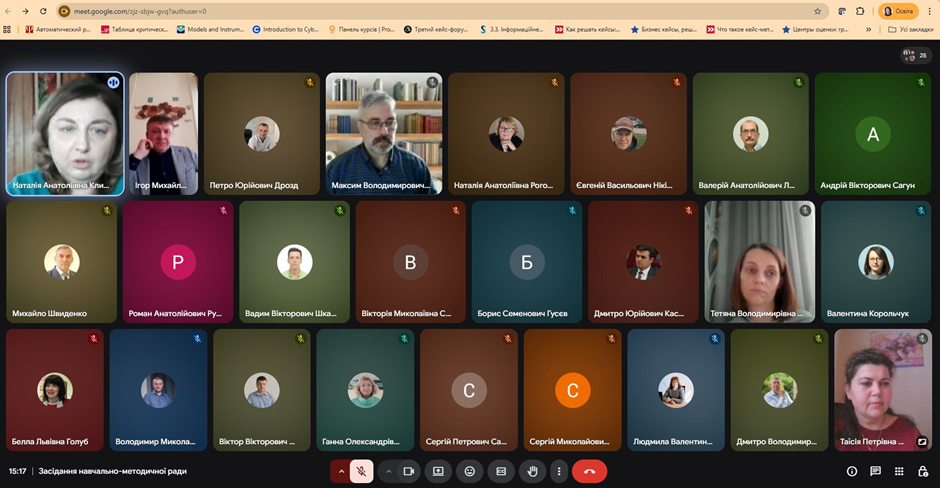Click the red Leave call button

click(x=589, y=472)
